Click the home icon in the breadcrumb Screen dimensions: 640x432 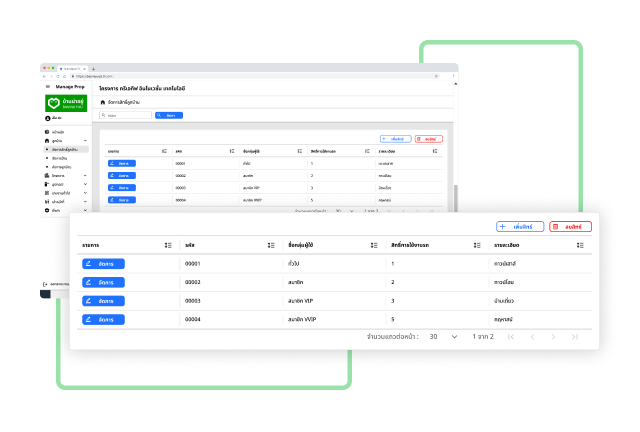tap(102, 102)
